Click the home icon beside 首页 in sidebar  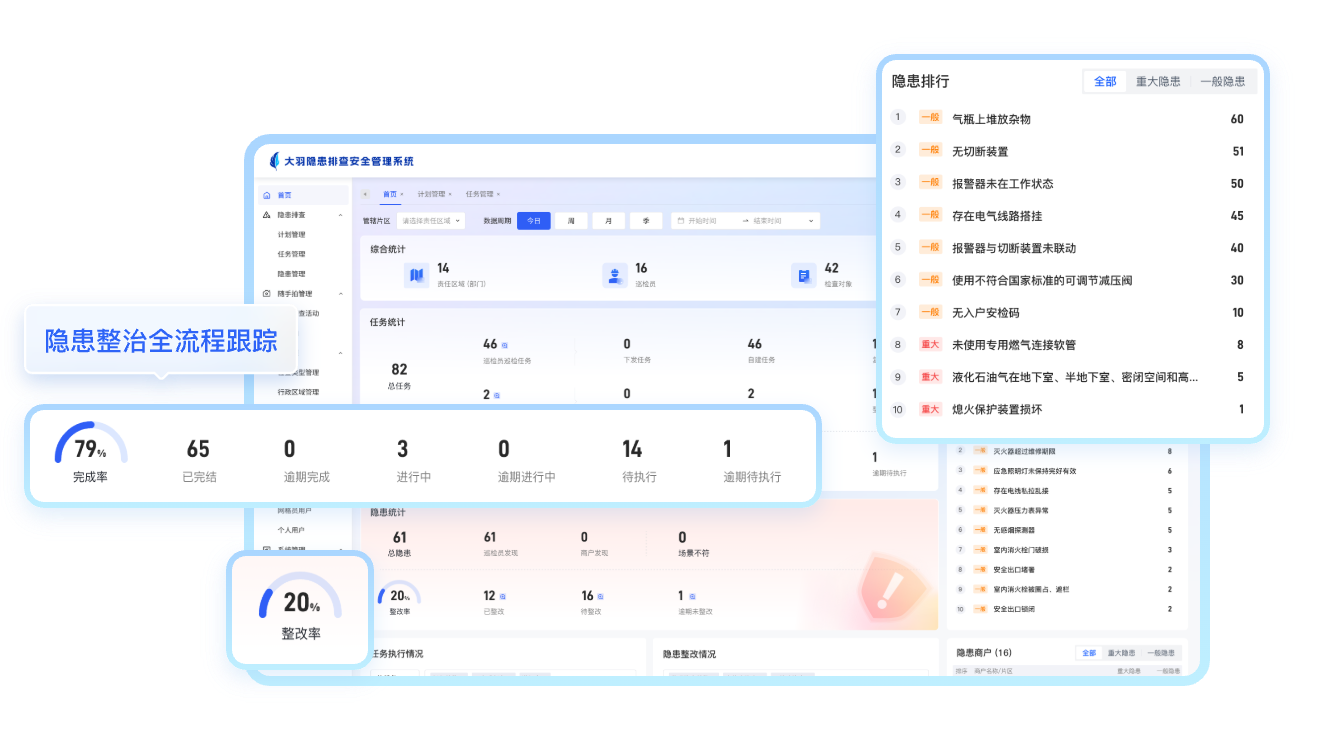(x=266, y=195)
